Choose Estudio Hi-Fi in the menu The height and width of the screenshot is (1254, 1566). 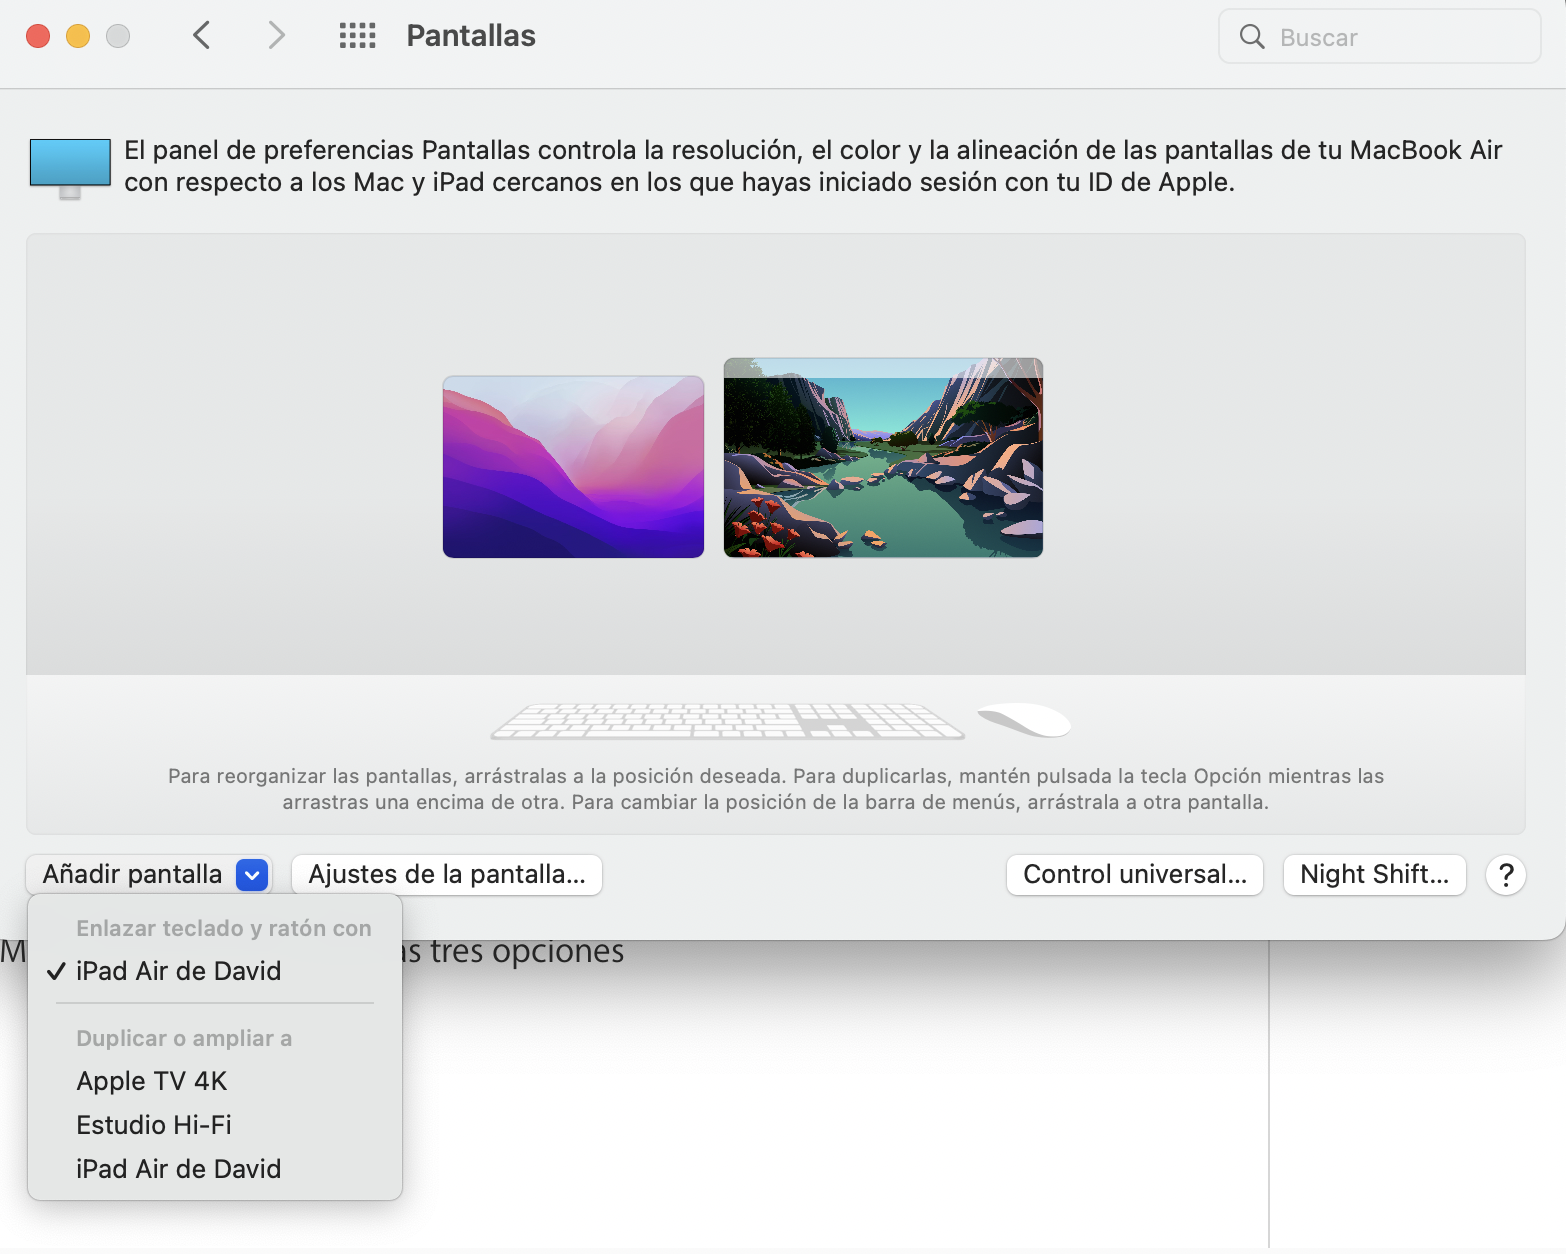pyautogui.click(x=215, y=1125)
